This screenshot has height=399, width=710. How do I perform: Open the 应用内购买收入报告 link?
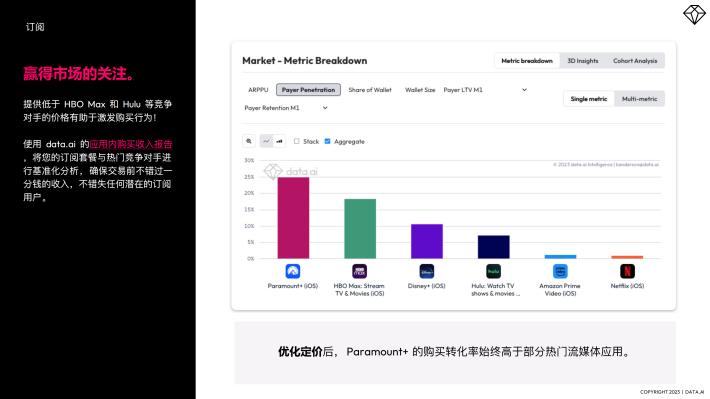[x=131, y=144]
